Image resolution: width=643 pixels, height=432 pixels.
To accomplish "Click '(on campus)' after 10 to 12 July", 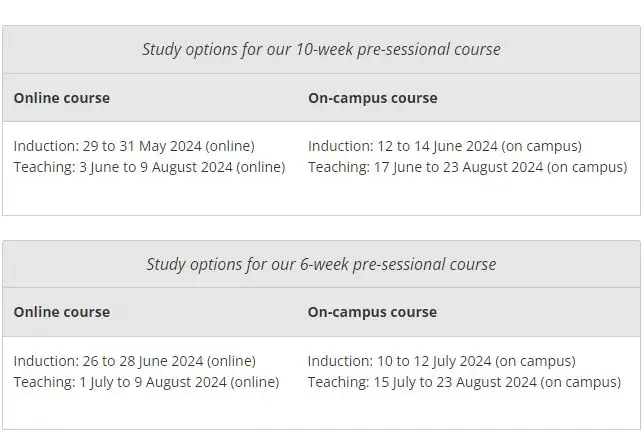I will pyautogui.click(x=535, y=361).
